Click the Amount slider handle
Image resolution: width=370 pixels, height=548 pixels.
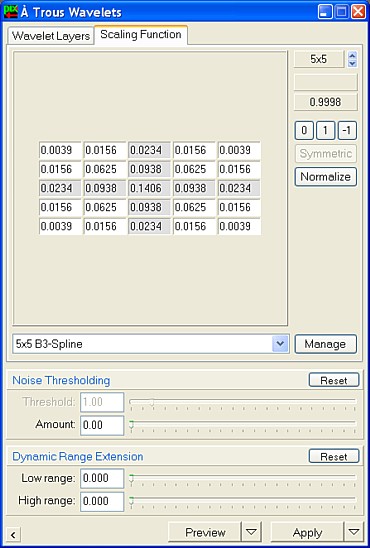click(x=131, y=425)
